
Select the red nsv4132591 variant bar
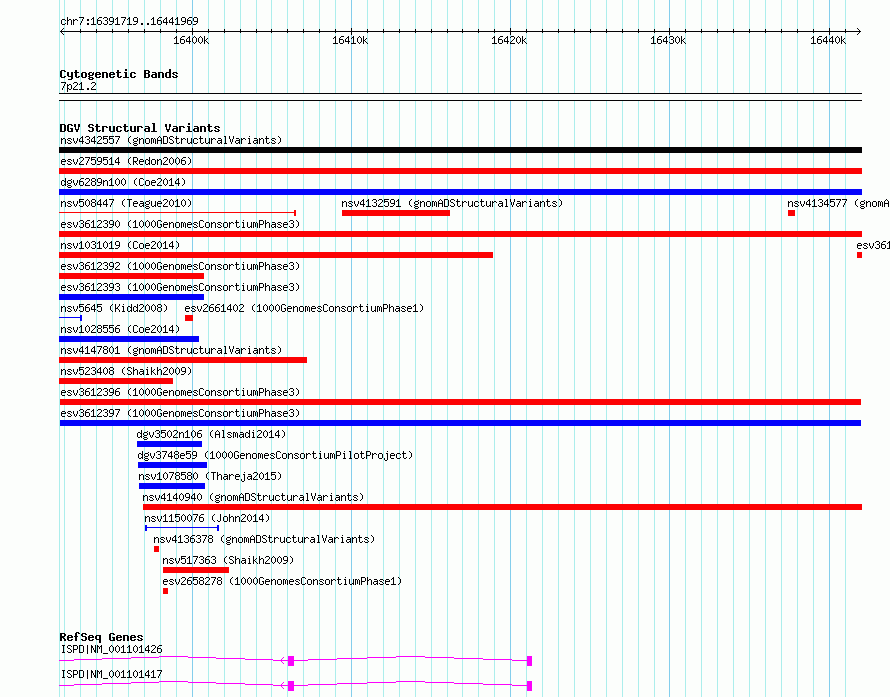[x=396, y=213]
